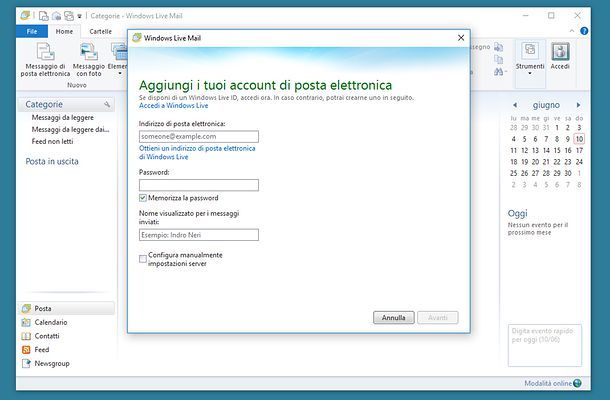
Task: Open the File menu tab
Action: pyautogui.click(x=32, y=31)
